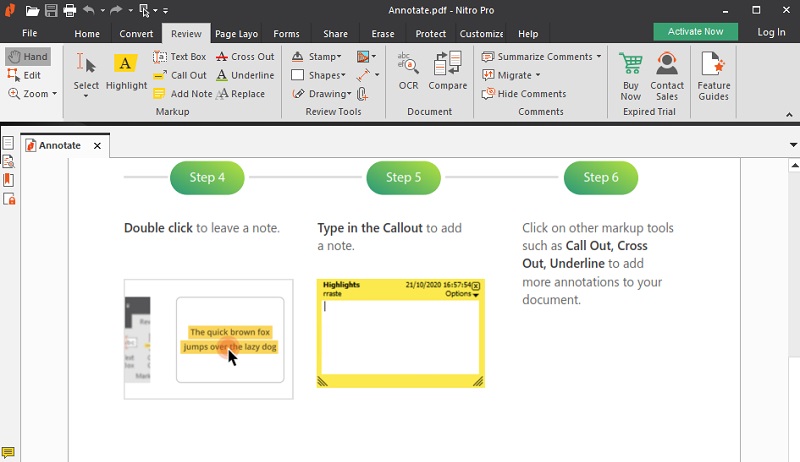The height and width of the screenshot is (462, 800).
Task: Click the measurement tool icon
Action: click(363, 75)
